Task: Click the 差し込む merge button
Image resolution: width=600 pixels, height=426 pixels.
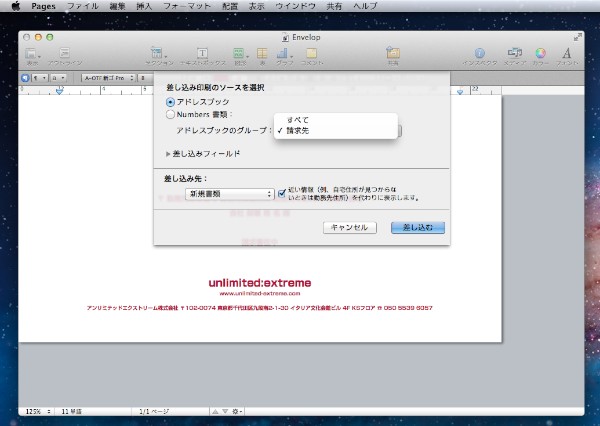Action: click(418, 227)
